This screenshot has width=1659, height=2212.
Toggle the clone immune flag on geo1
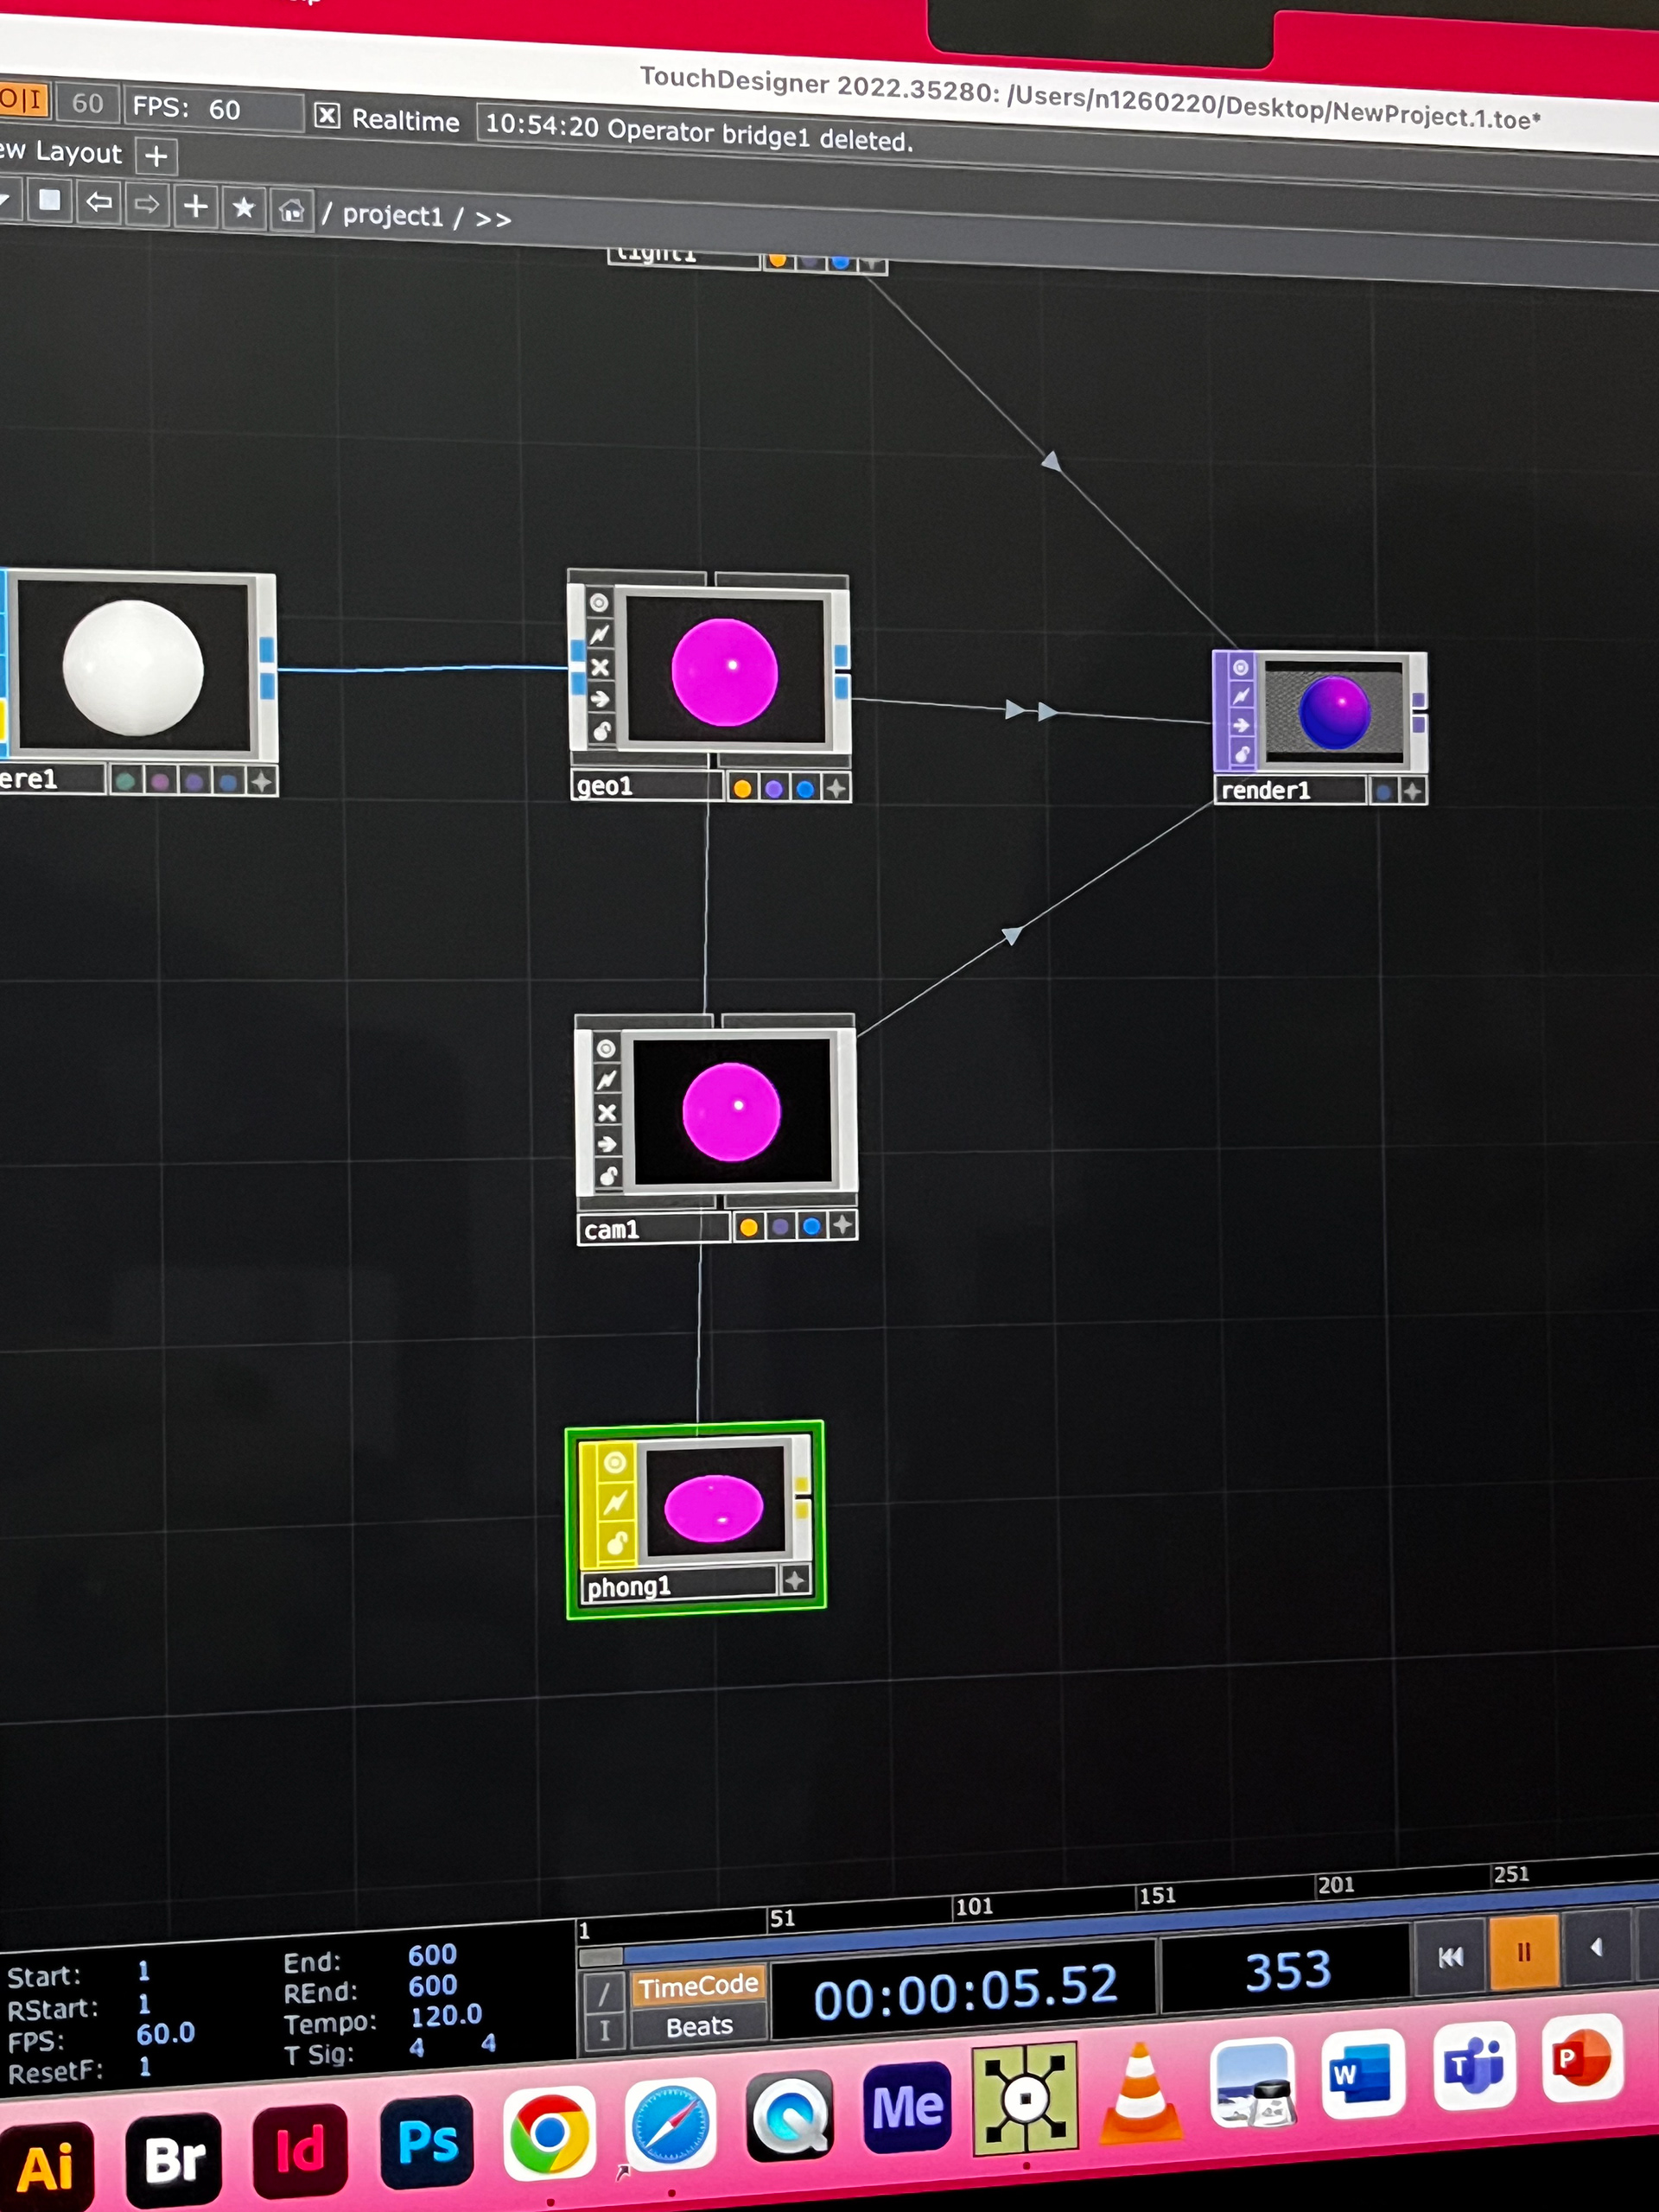point(599,634)
